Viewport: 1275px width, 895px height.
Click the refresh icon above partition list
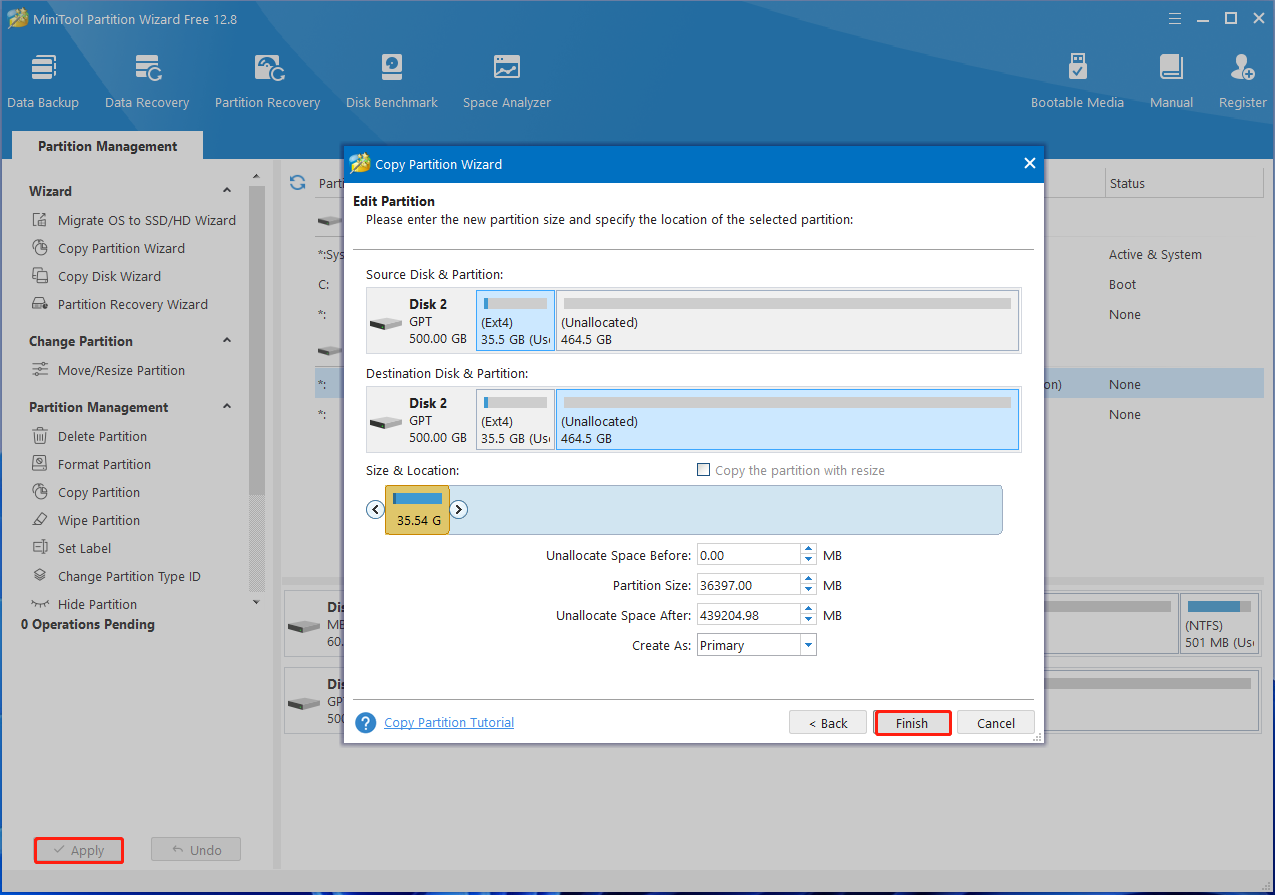pos(297,182)
